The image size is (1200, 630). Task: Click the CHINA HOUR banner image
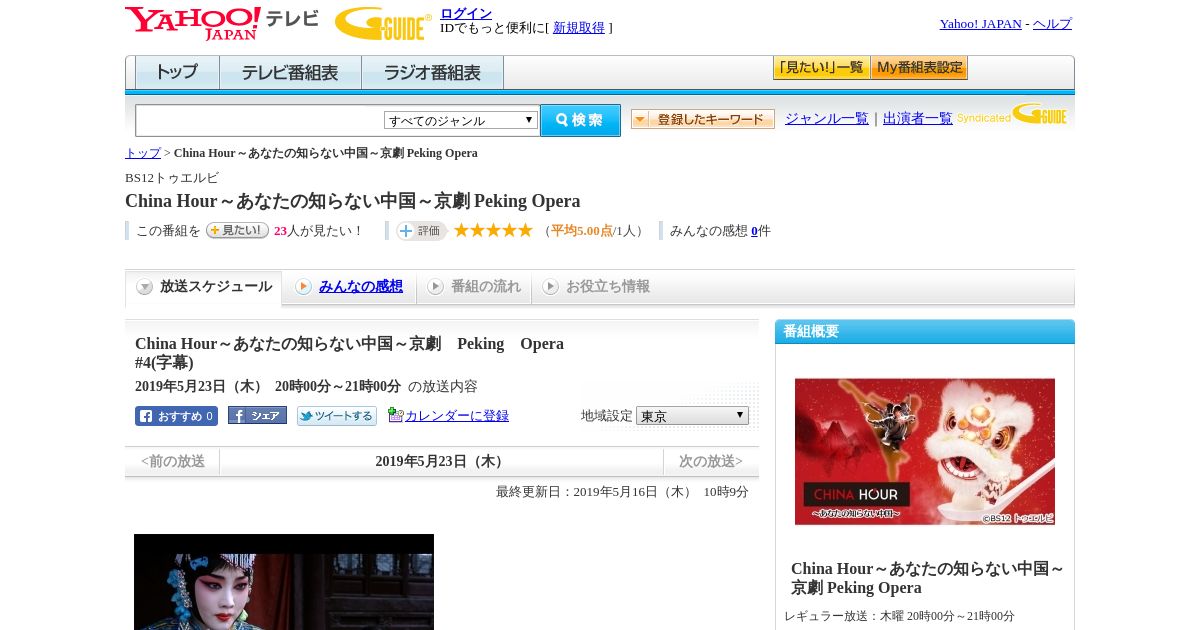click(x=925, y=451)
